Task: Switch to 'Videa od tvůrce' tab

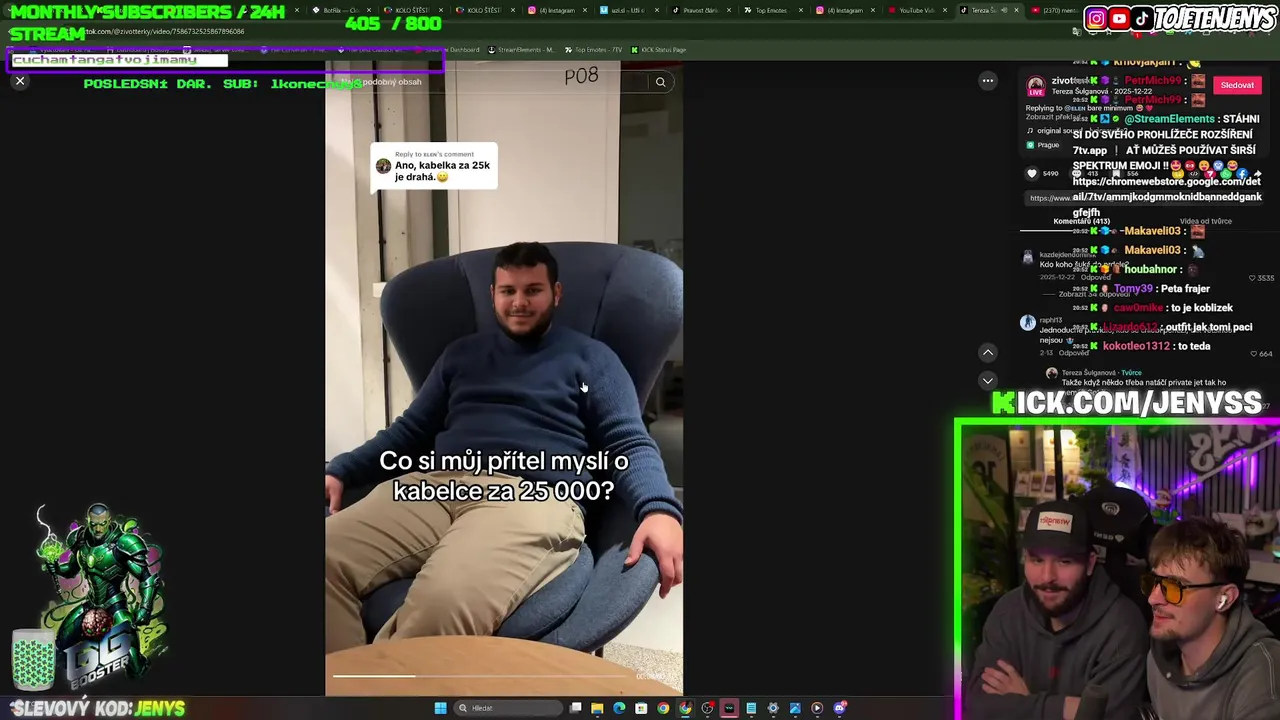Action: (x=1206, y=221)
